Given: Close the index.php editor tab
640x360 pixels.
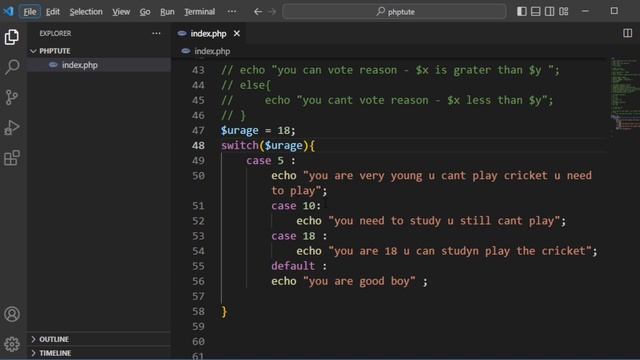Looking at the screenshot, I should [237, 33].
